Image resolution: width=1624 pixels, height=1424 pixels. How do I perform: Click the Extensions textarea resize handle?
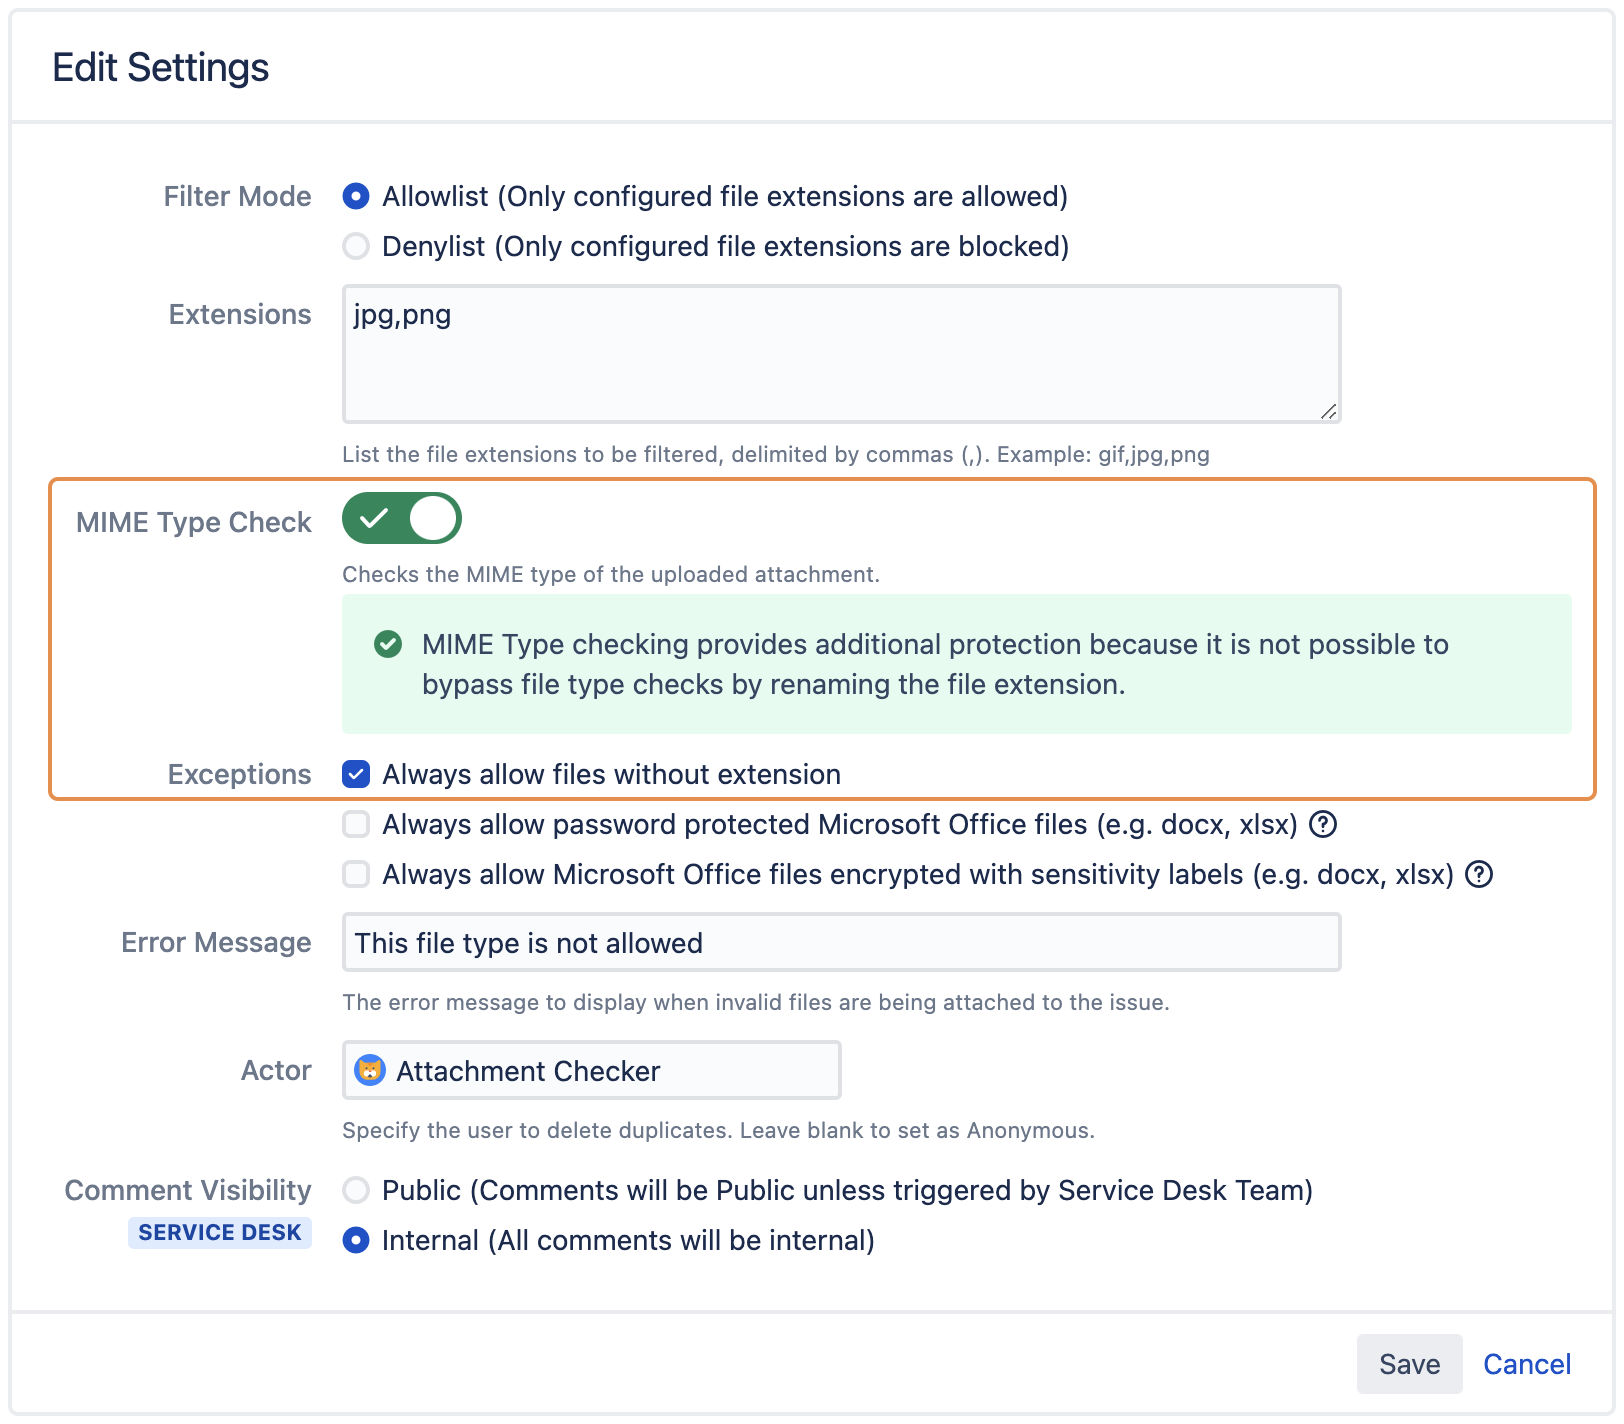point(1330,410)
